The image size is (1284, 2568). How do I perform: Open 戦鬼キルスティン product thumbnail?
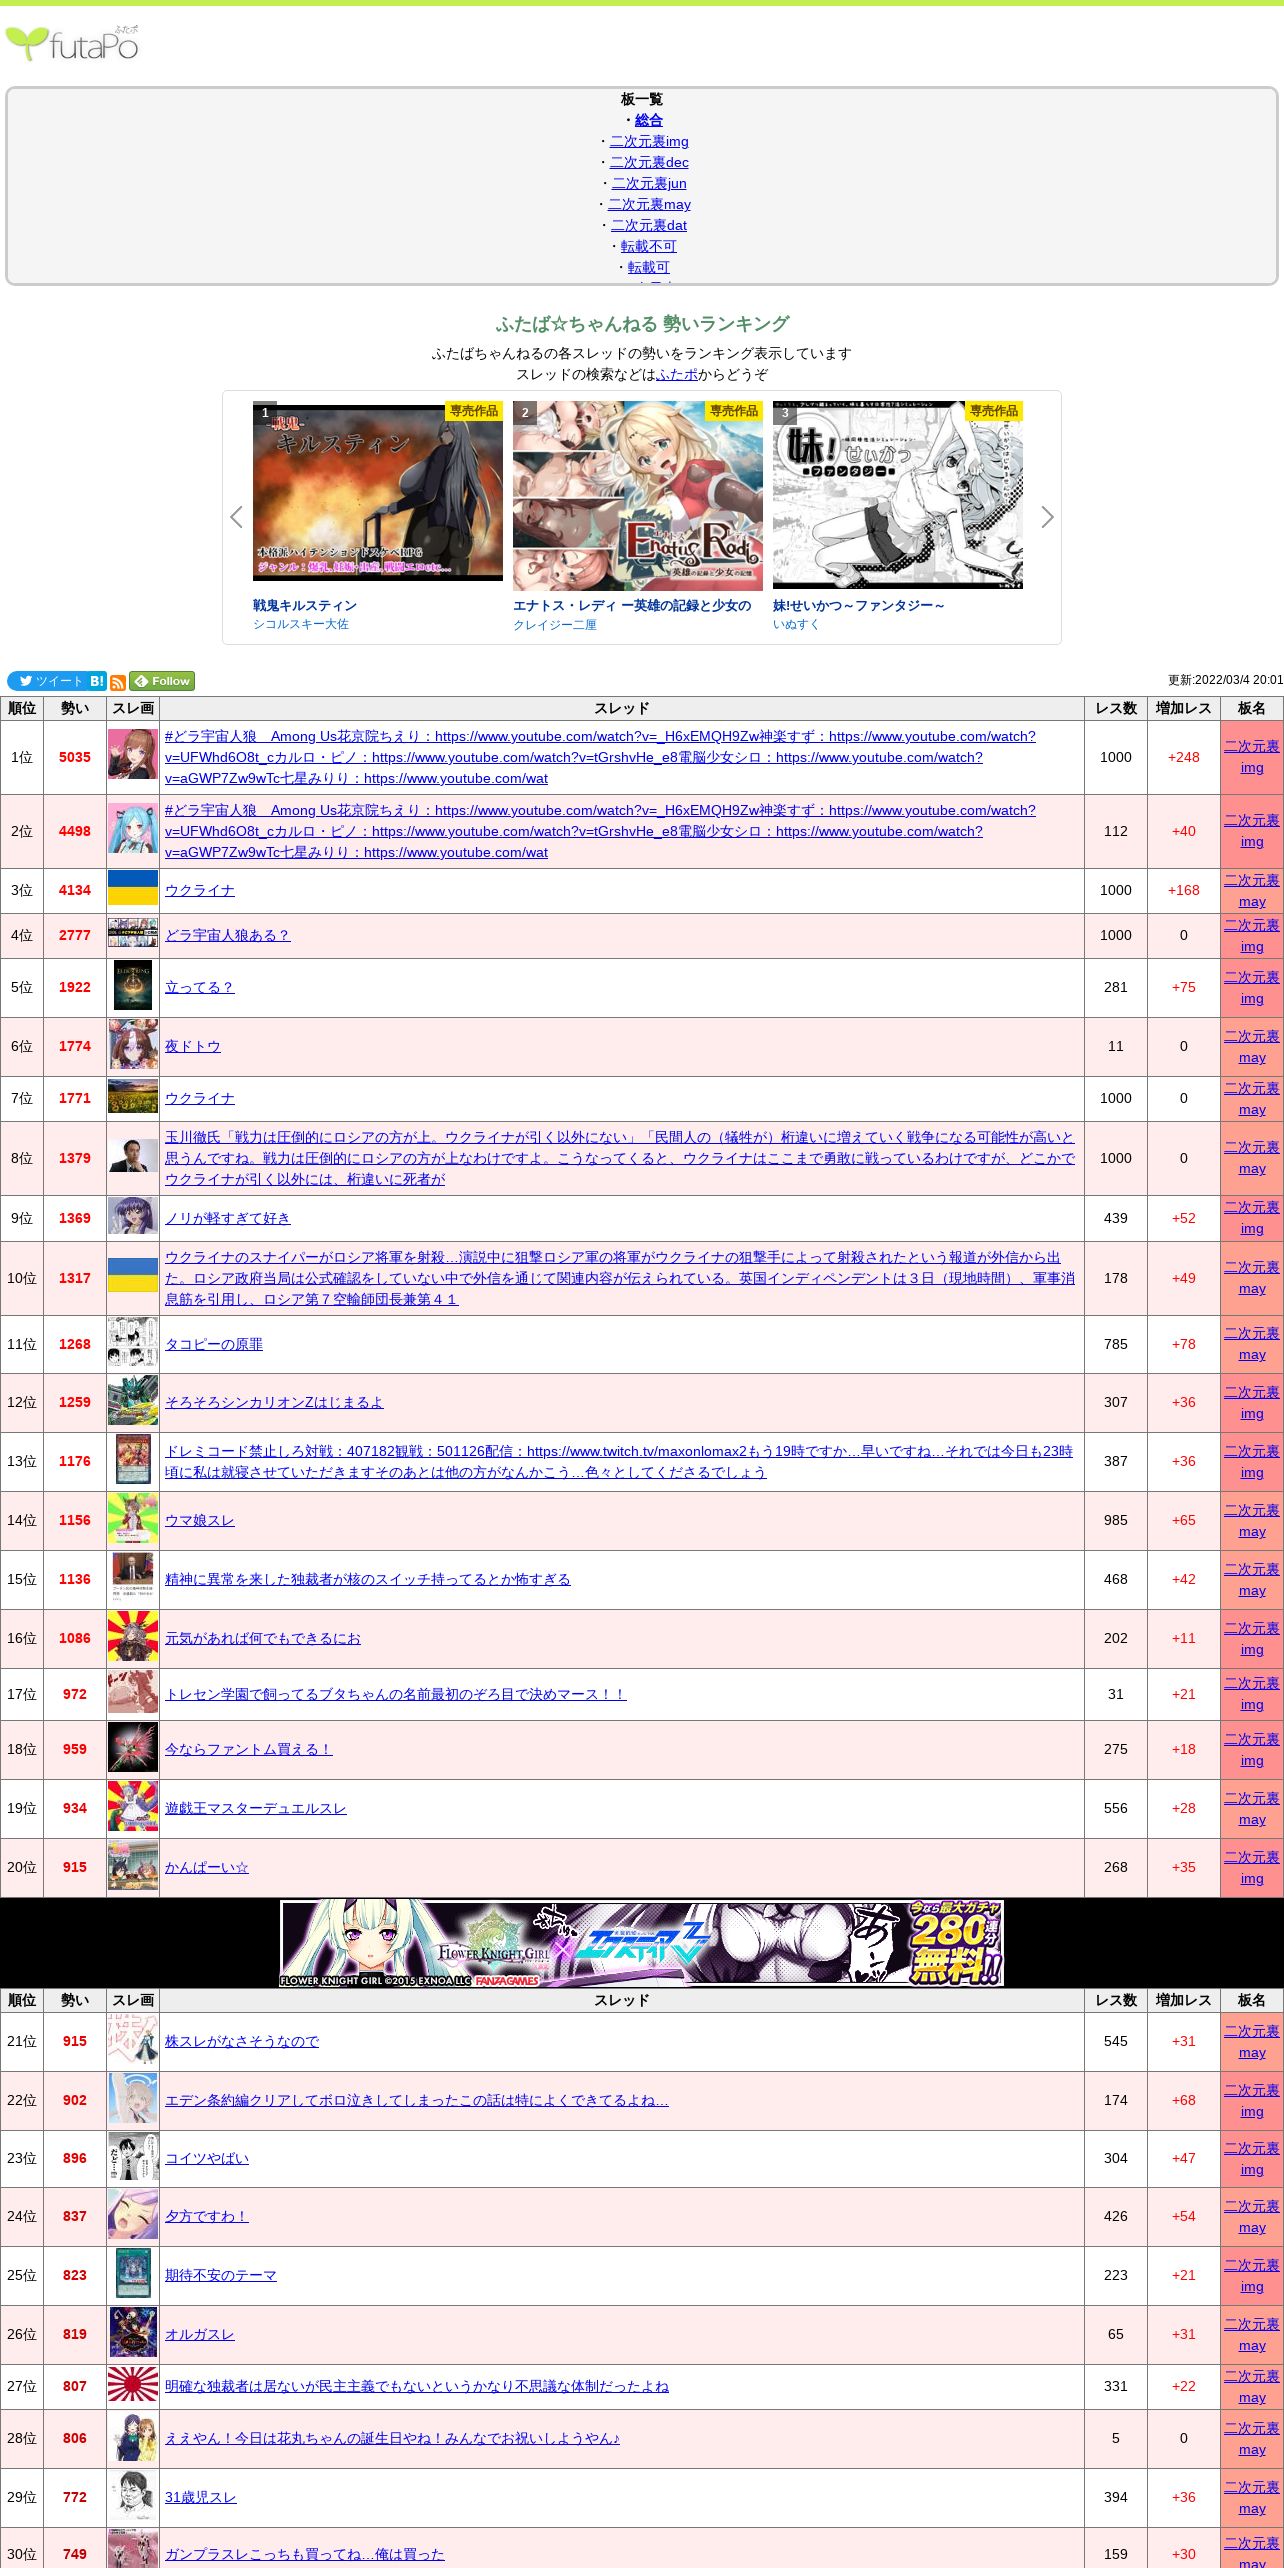[x=378, y=495]
